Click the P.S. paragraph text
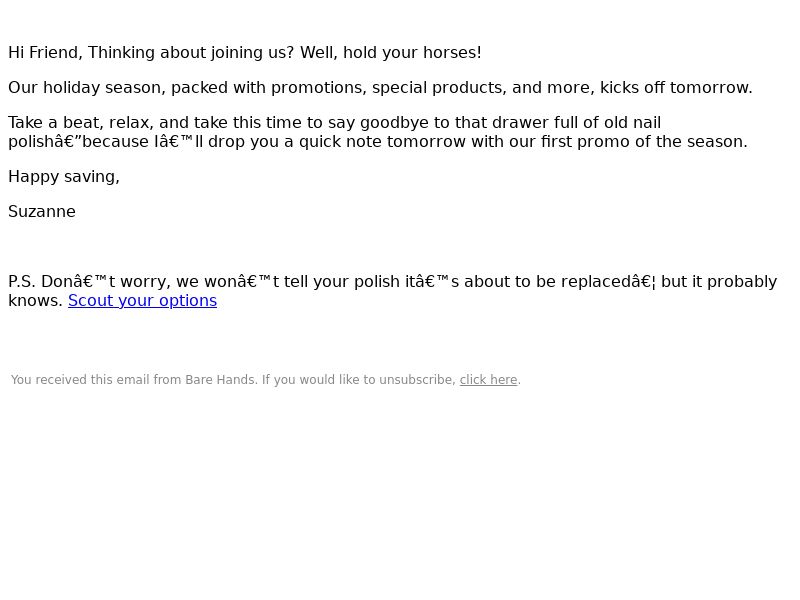Viewport: 800px width, 600px height. [392, 291]
